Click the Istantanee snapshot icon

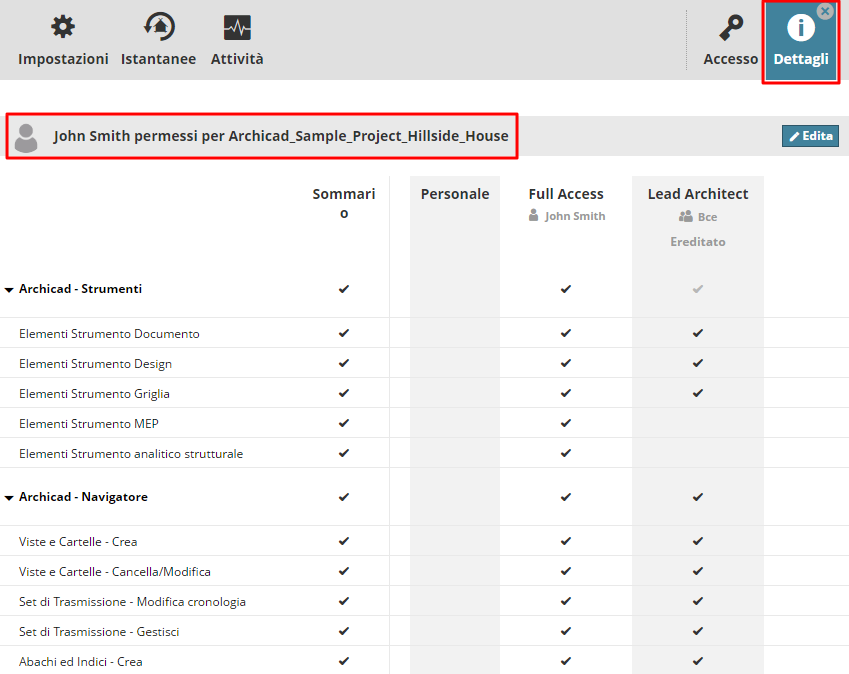158,27
